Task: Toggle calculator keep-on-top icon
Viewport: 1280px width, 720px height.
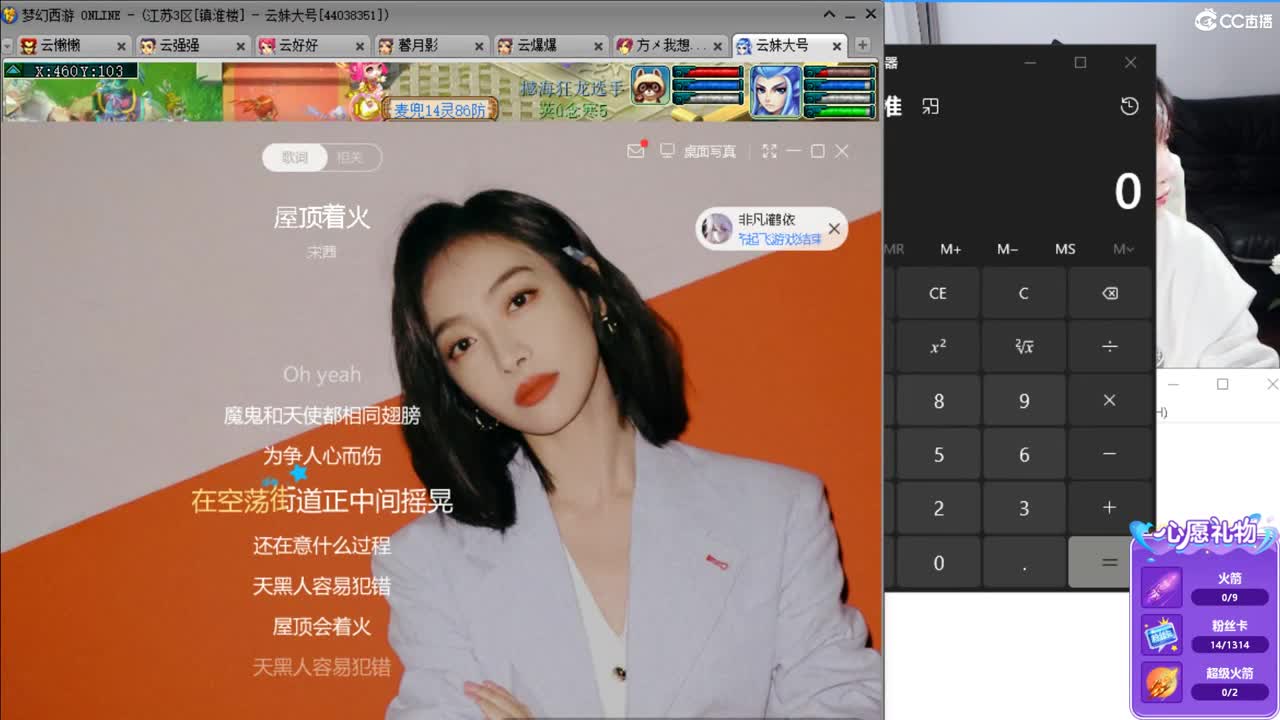Action: 931,106
